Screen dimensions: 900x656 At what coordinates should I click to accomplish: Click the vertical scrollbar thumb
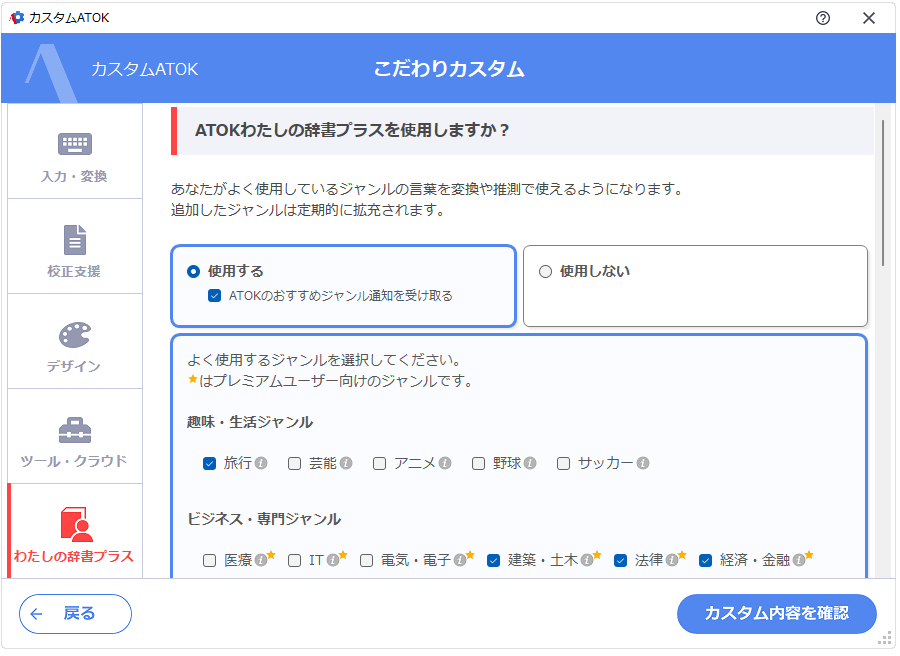883,192
